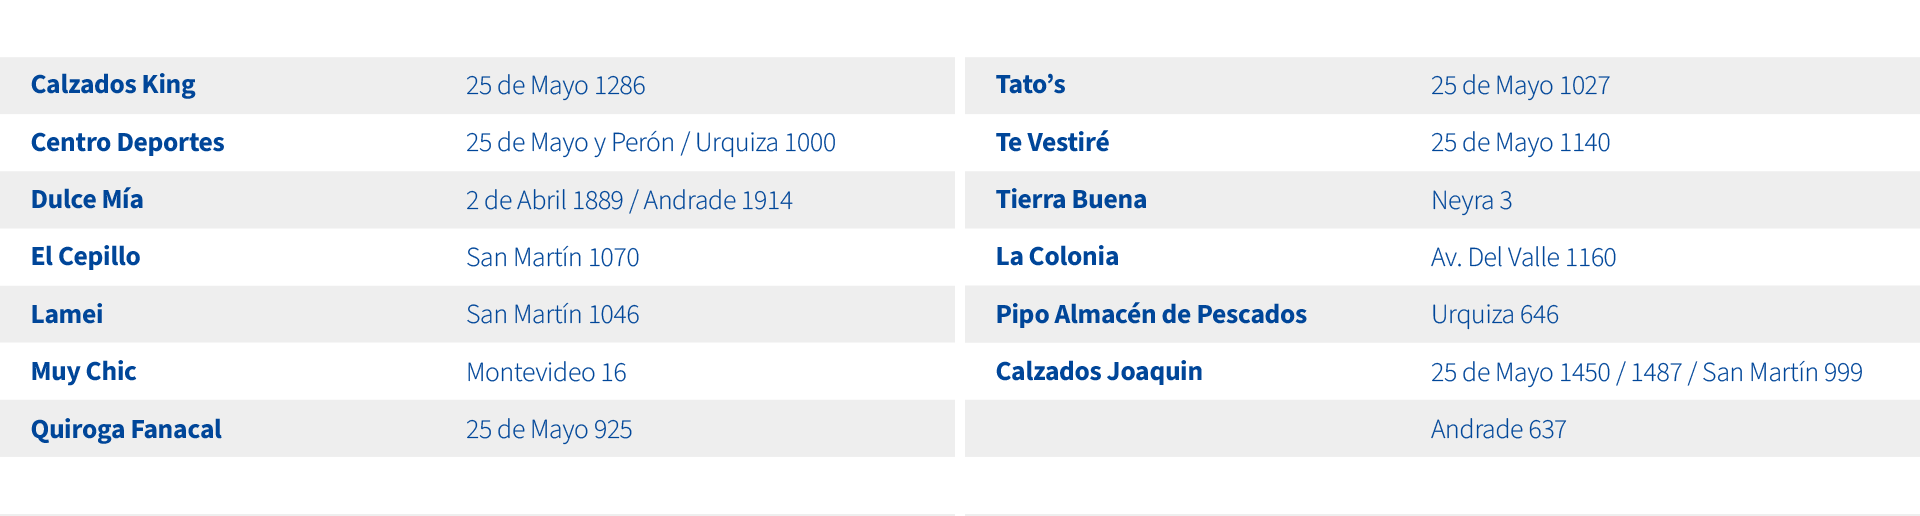The image size is (1920, 516).
Task: Click the Av. Del Valle 1160 address
Action: pos(1523,257)
